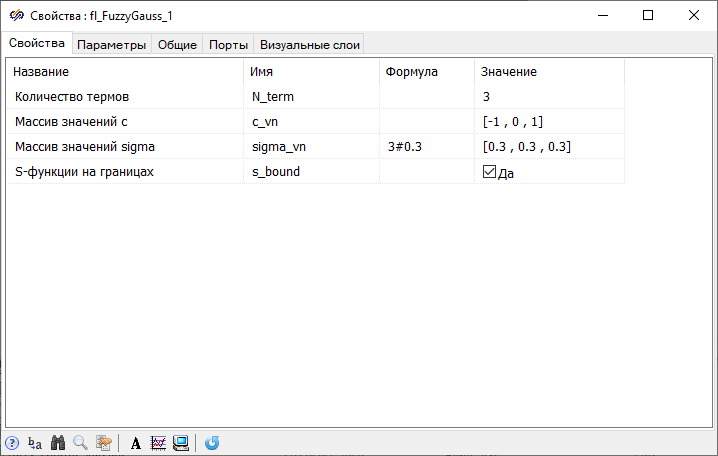Edit the c_vn value [-1 , 0 , 1]
Viewport: 718px width, 456px height.
pyautogui.click(x=549, y=122)
